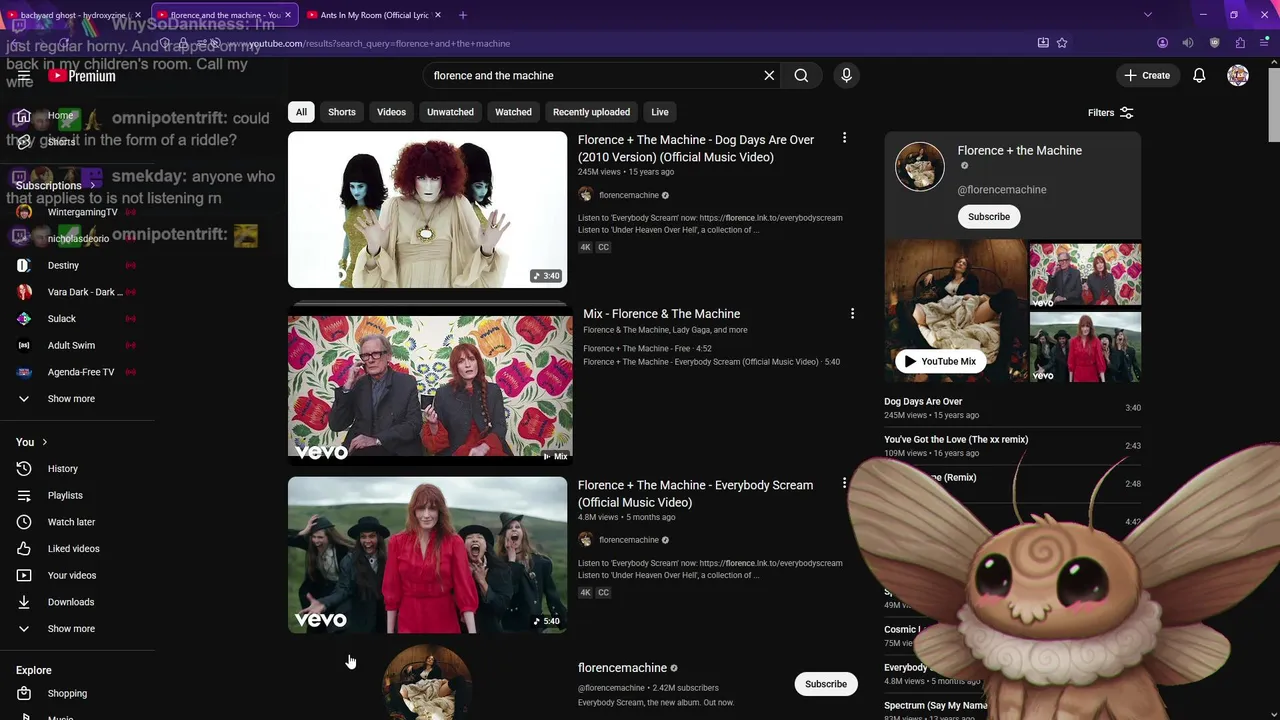Screen dimensions: 1280x720
Task: Play the YouTube Mix button
Action: [x=939, y=361]
